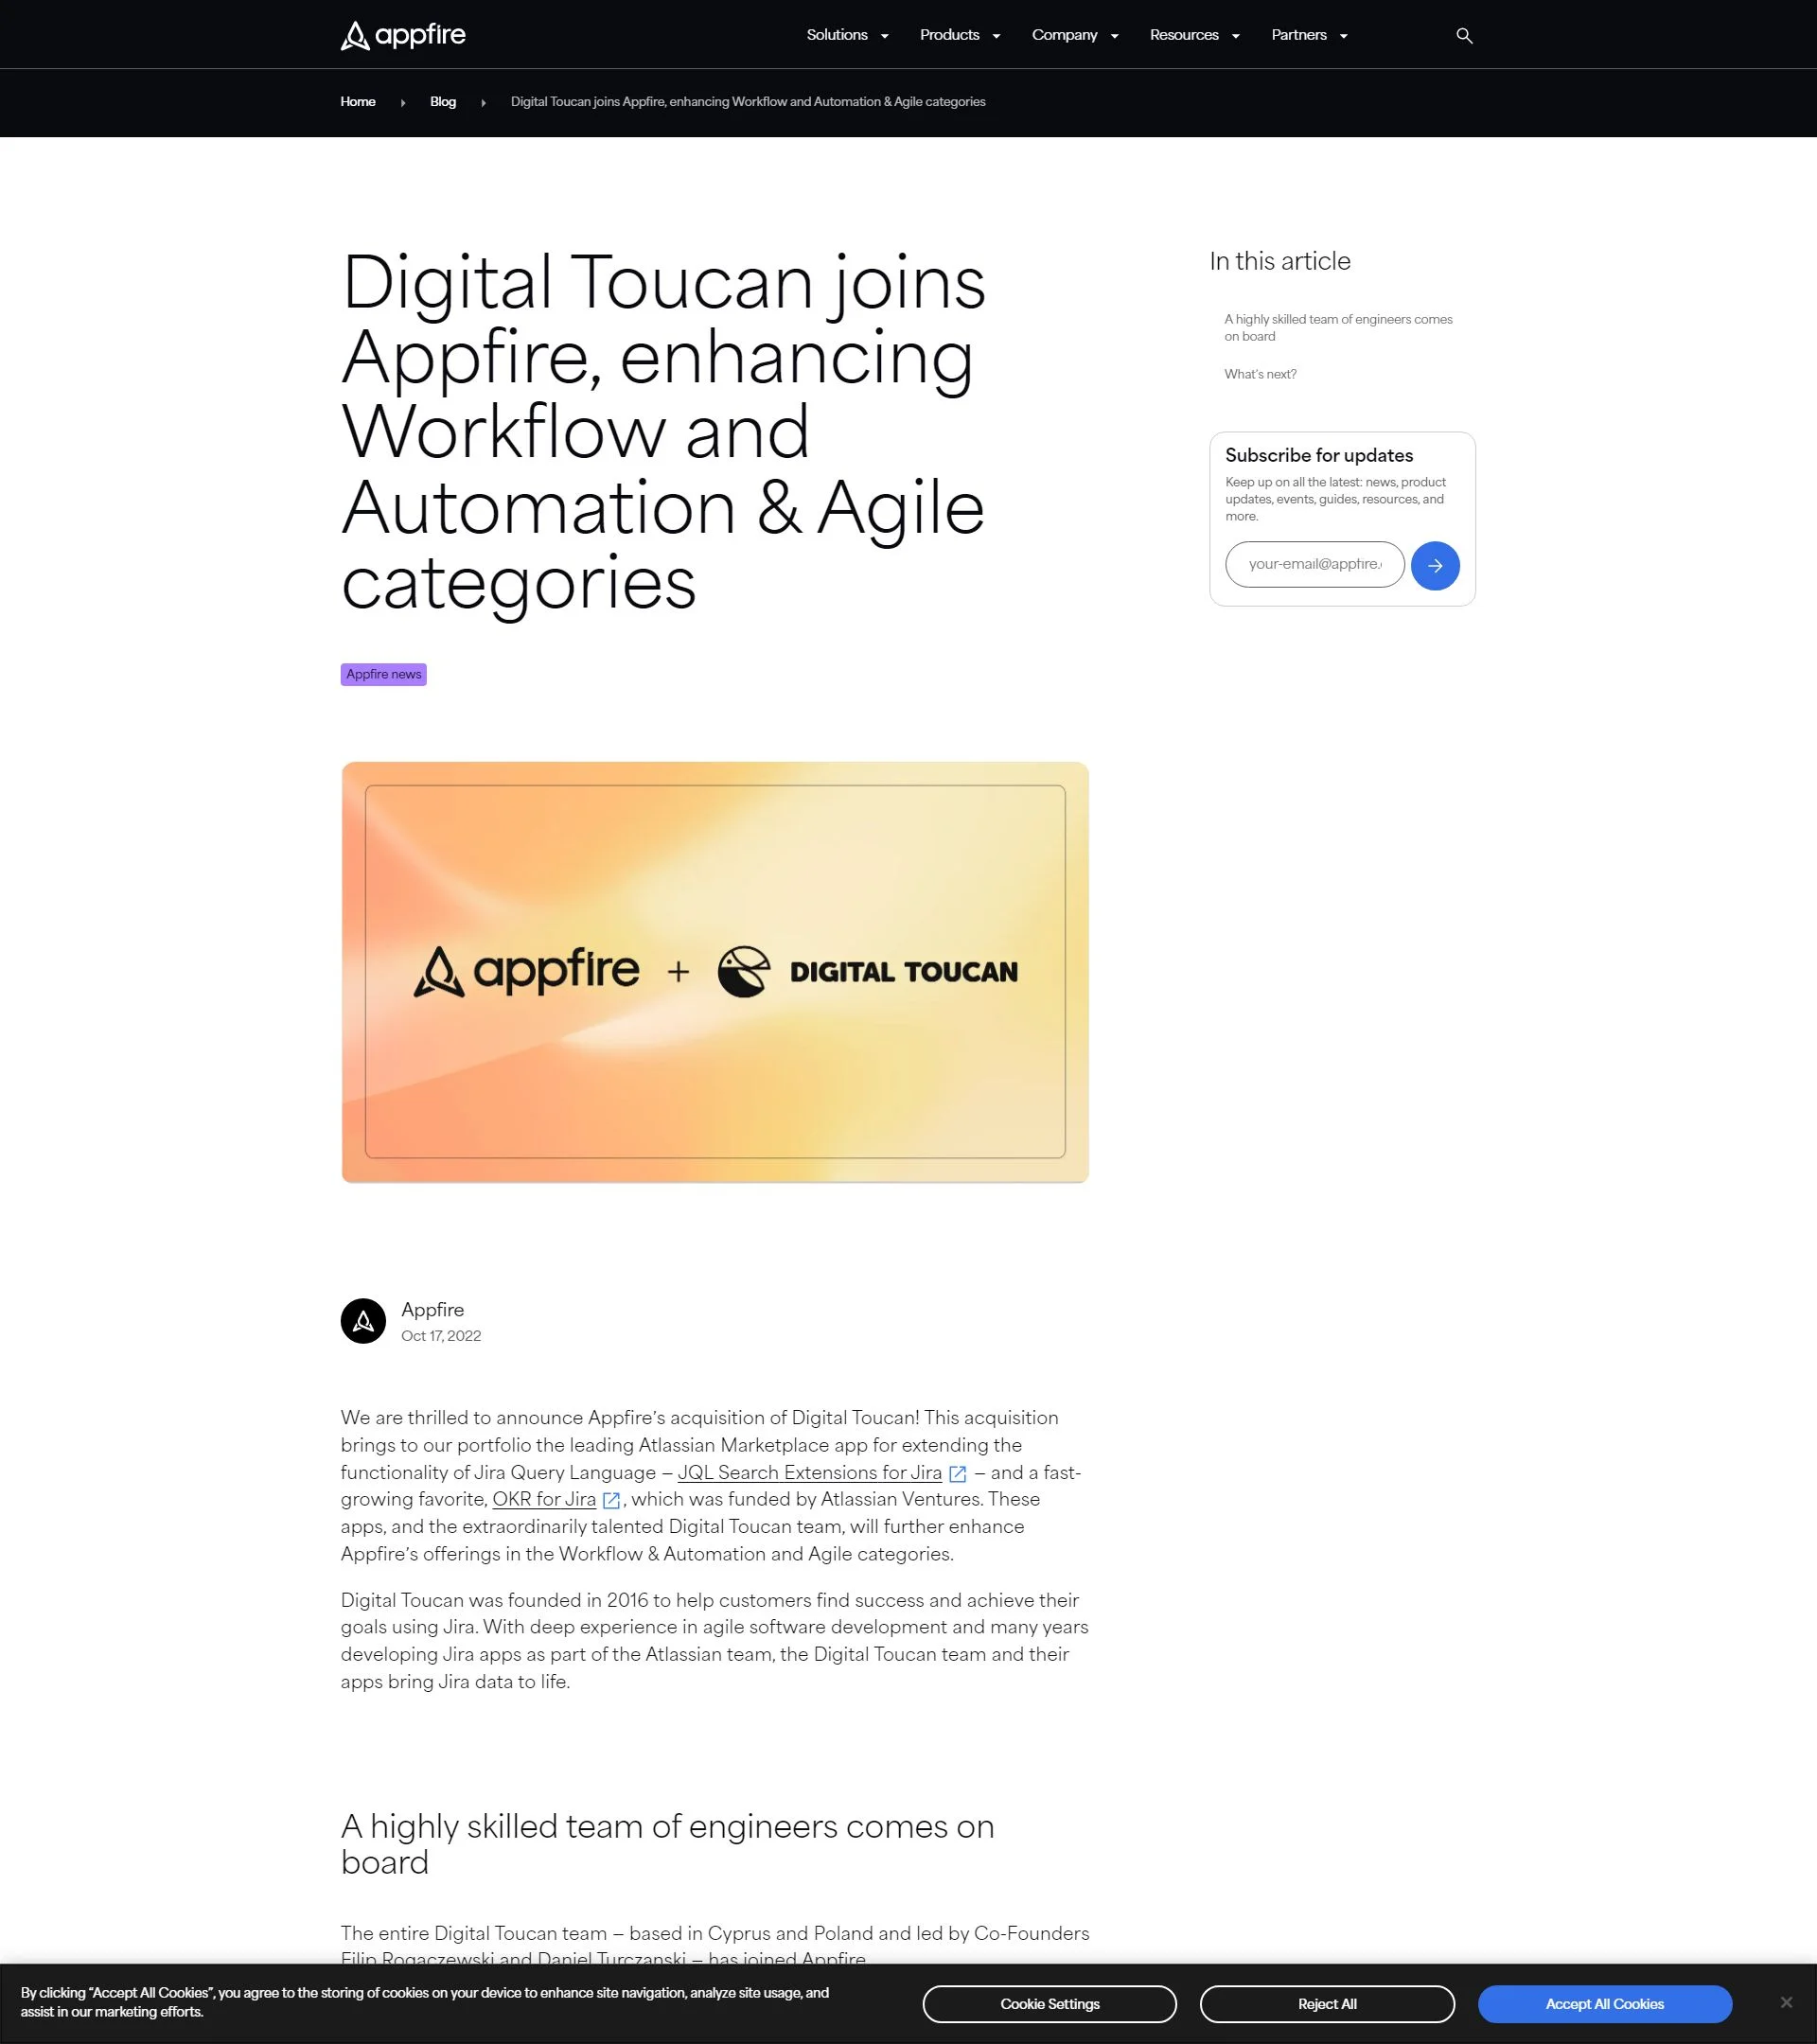
Task: Open the site search
Action: (1463, 35)
